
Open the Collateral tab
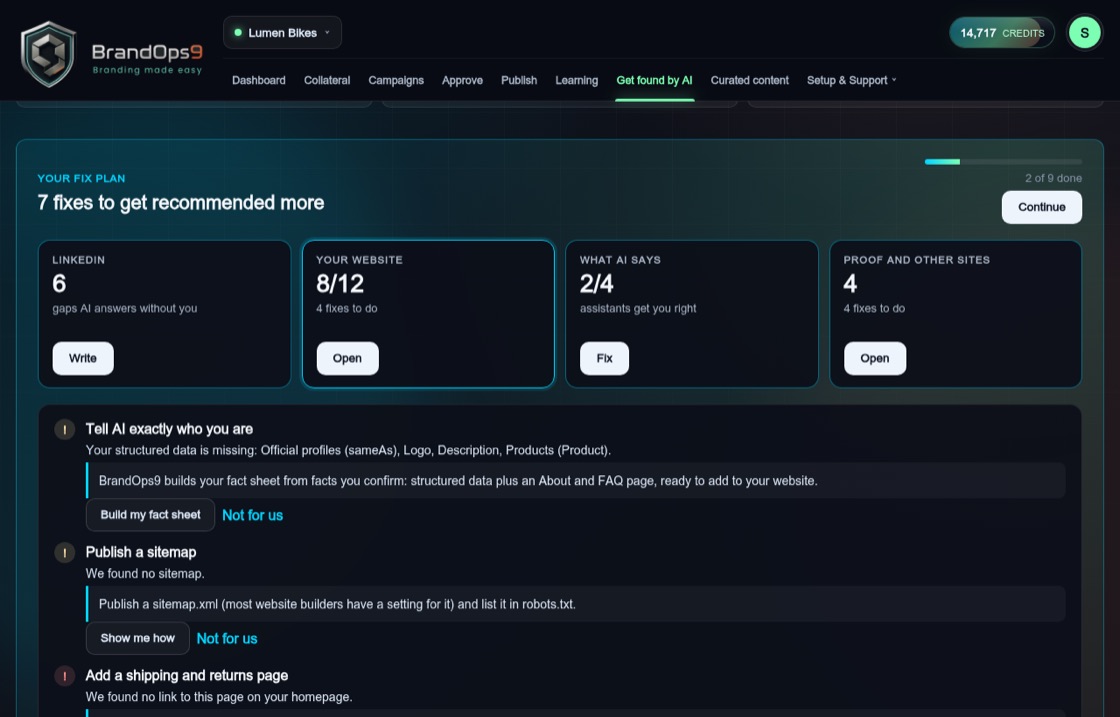pos(327,80)
